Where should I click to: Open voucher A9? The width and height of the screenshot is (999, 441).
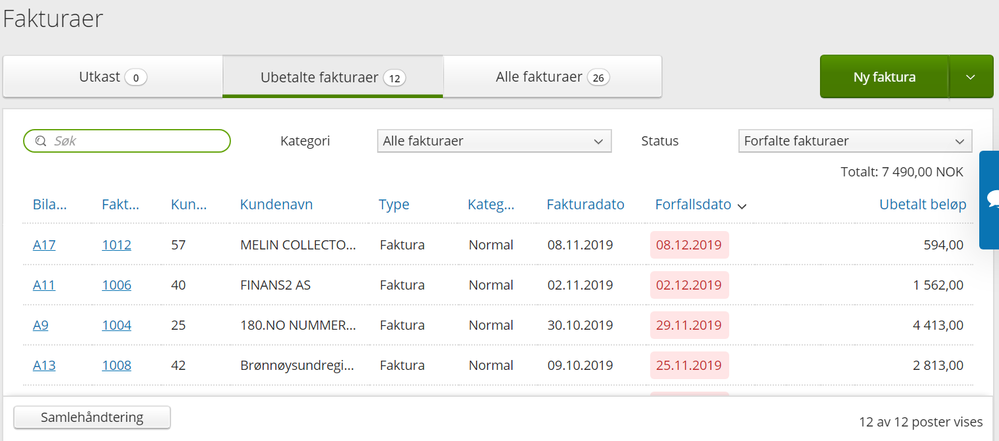[41, 325]
